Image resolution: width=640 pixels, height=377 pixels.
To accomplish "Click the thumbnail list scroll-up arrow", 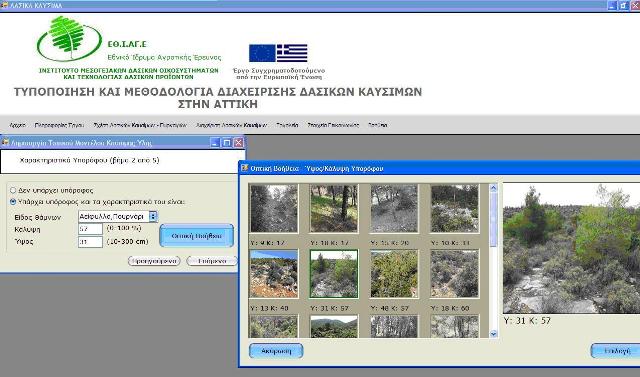I will point(493,188).
